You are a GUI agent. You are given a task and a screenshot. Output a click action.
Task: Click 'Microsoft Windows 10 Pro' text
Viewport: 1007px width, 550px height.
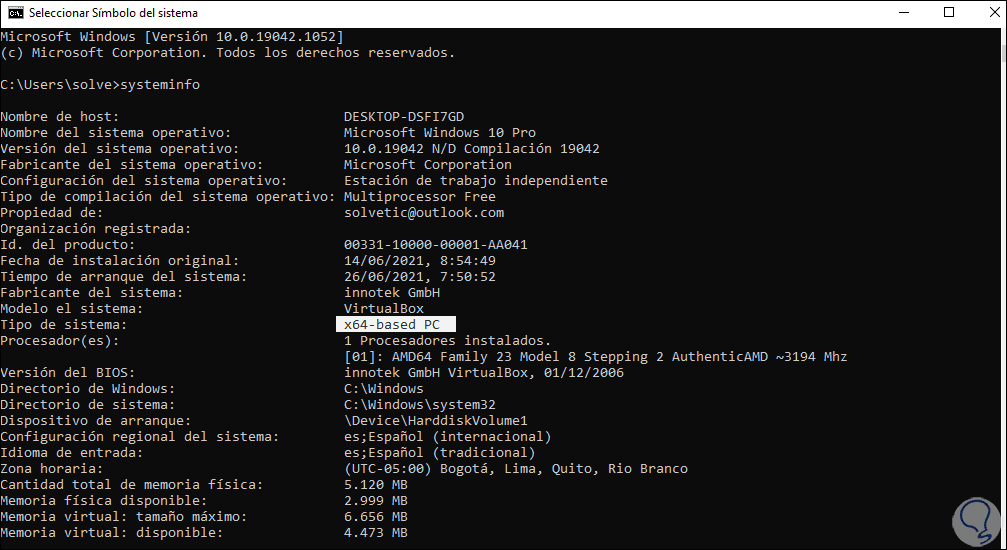point(440,133)
